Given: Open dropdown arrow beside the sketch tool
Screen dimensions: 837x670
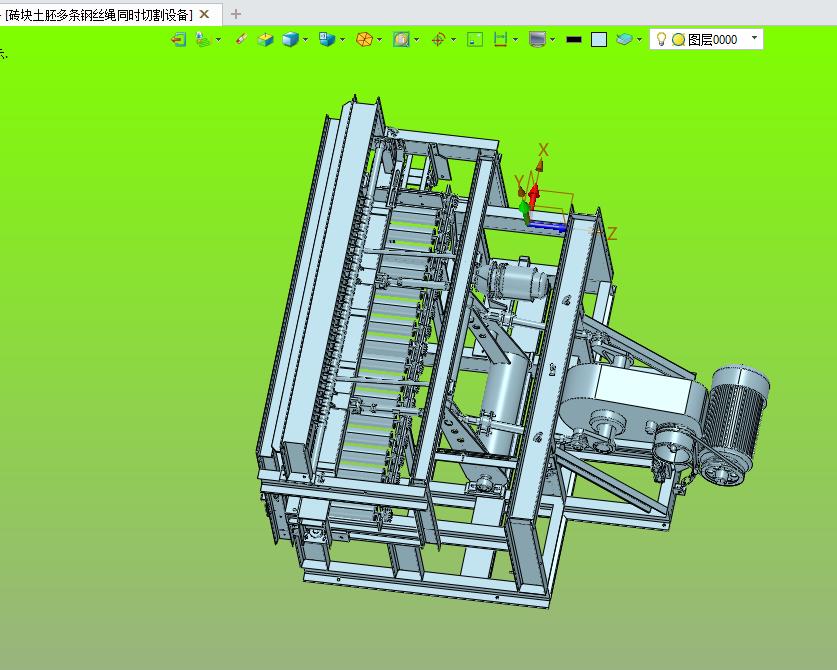Looking at the screenshot, I should 218,40.
